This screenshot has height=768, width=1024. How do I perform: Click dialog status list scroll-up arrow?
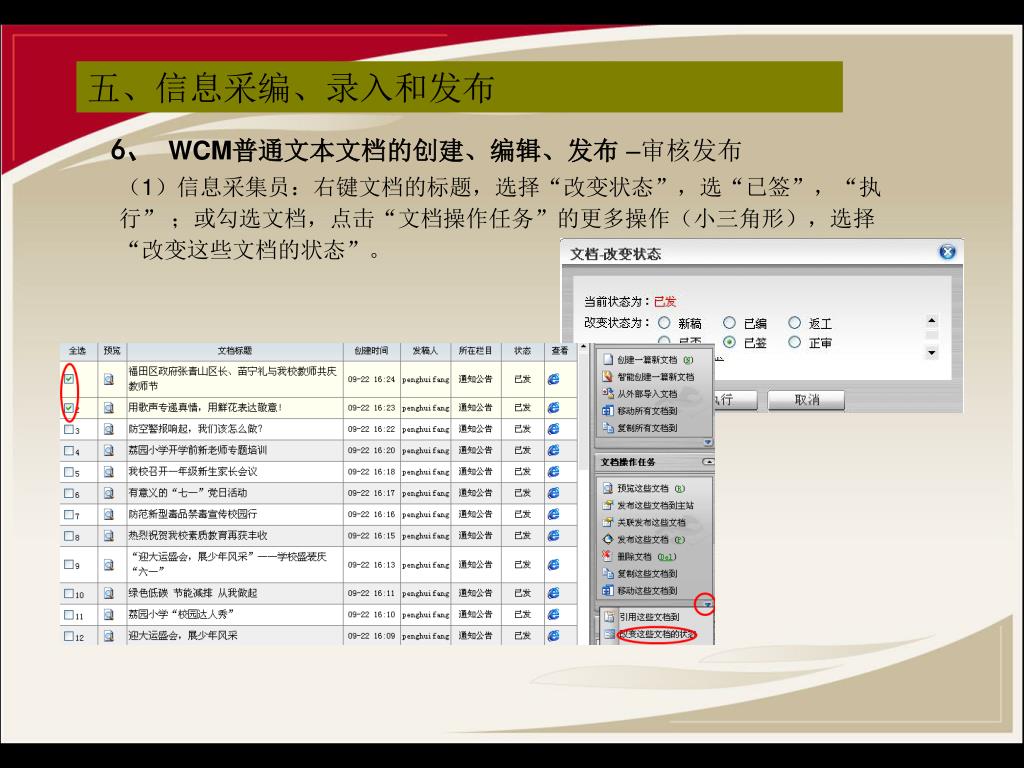932,321
